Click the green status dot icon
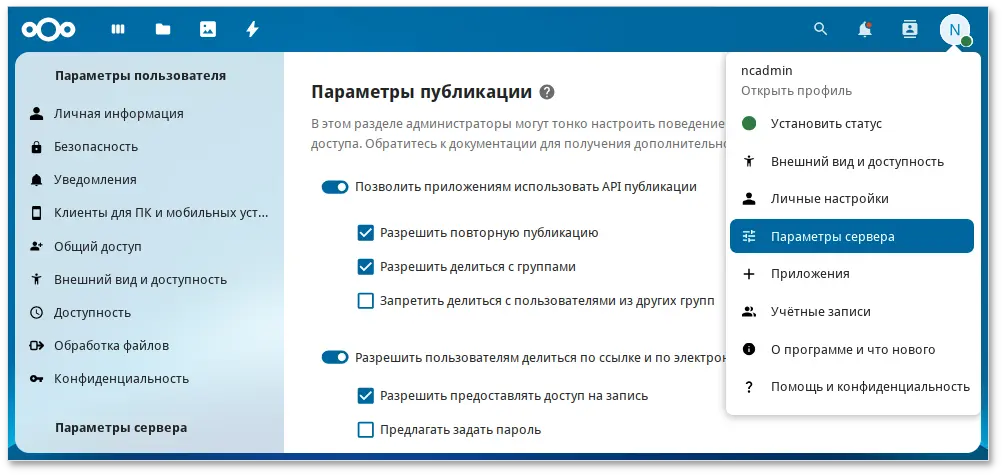Viewport: 1002px width, 475px height. (749, 123)
